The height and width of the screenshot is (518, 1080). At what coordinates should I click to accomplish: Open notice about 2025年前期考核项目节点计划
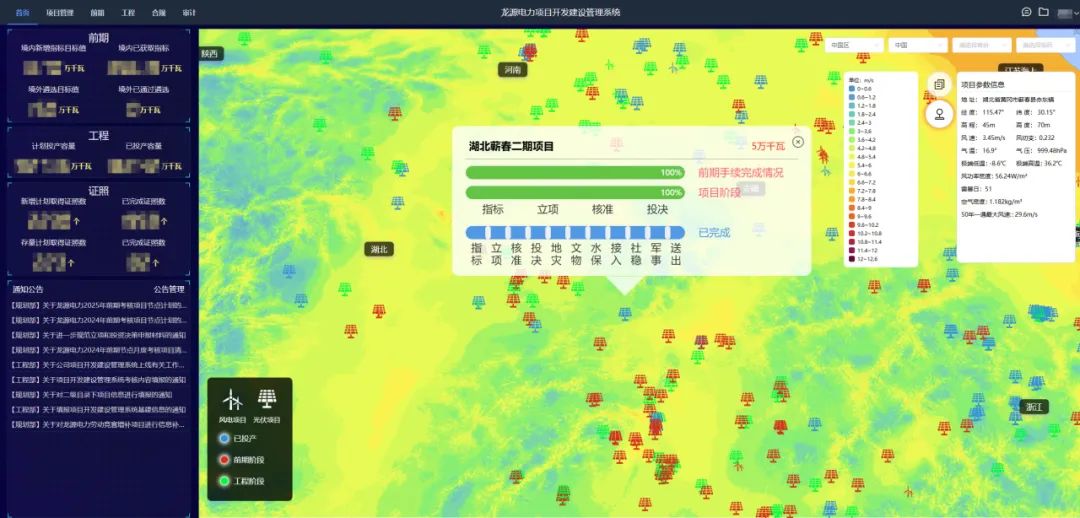click(x=98, y=304)
